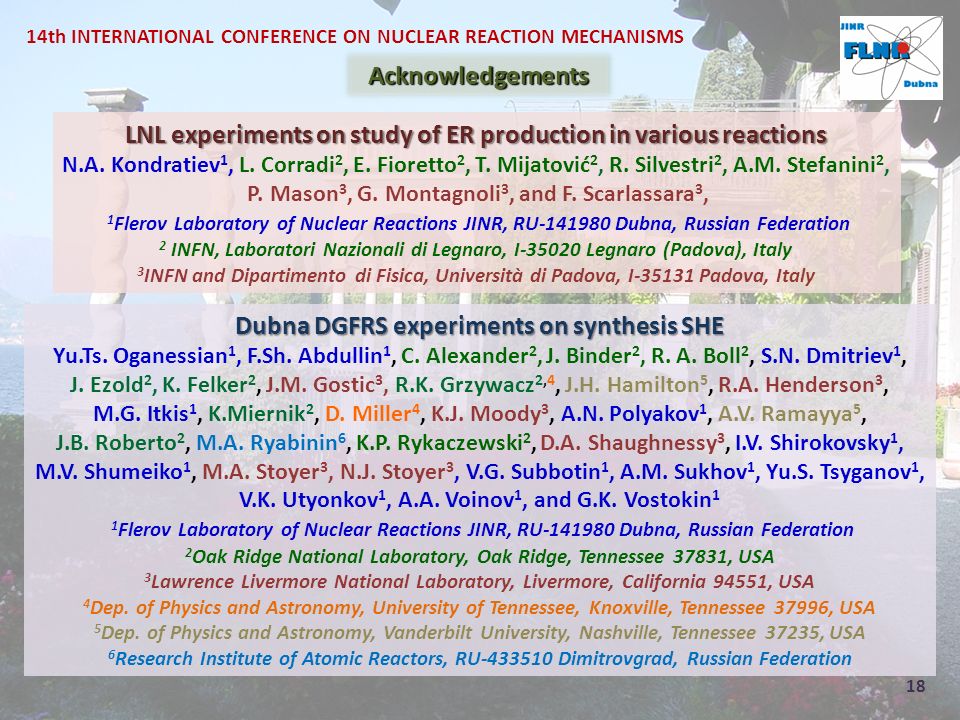
Task: Select the University of Tennessee Knoxville affiliation
Action: coord(479,607)
